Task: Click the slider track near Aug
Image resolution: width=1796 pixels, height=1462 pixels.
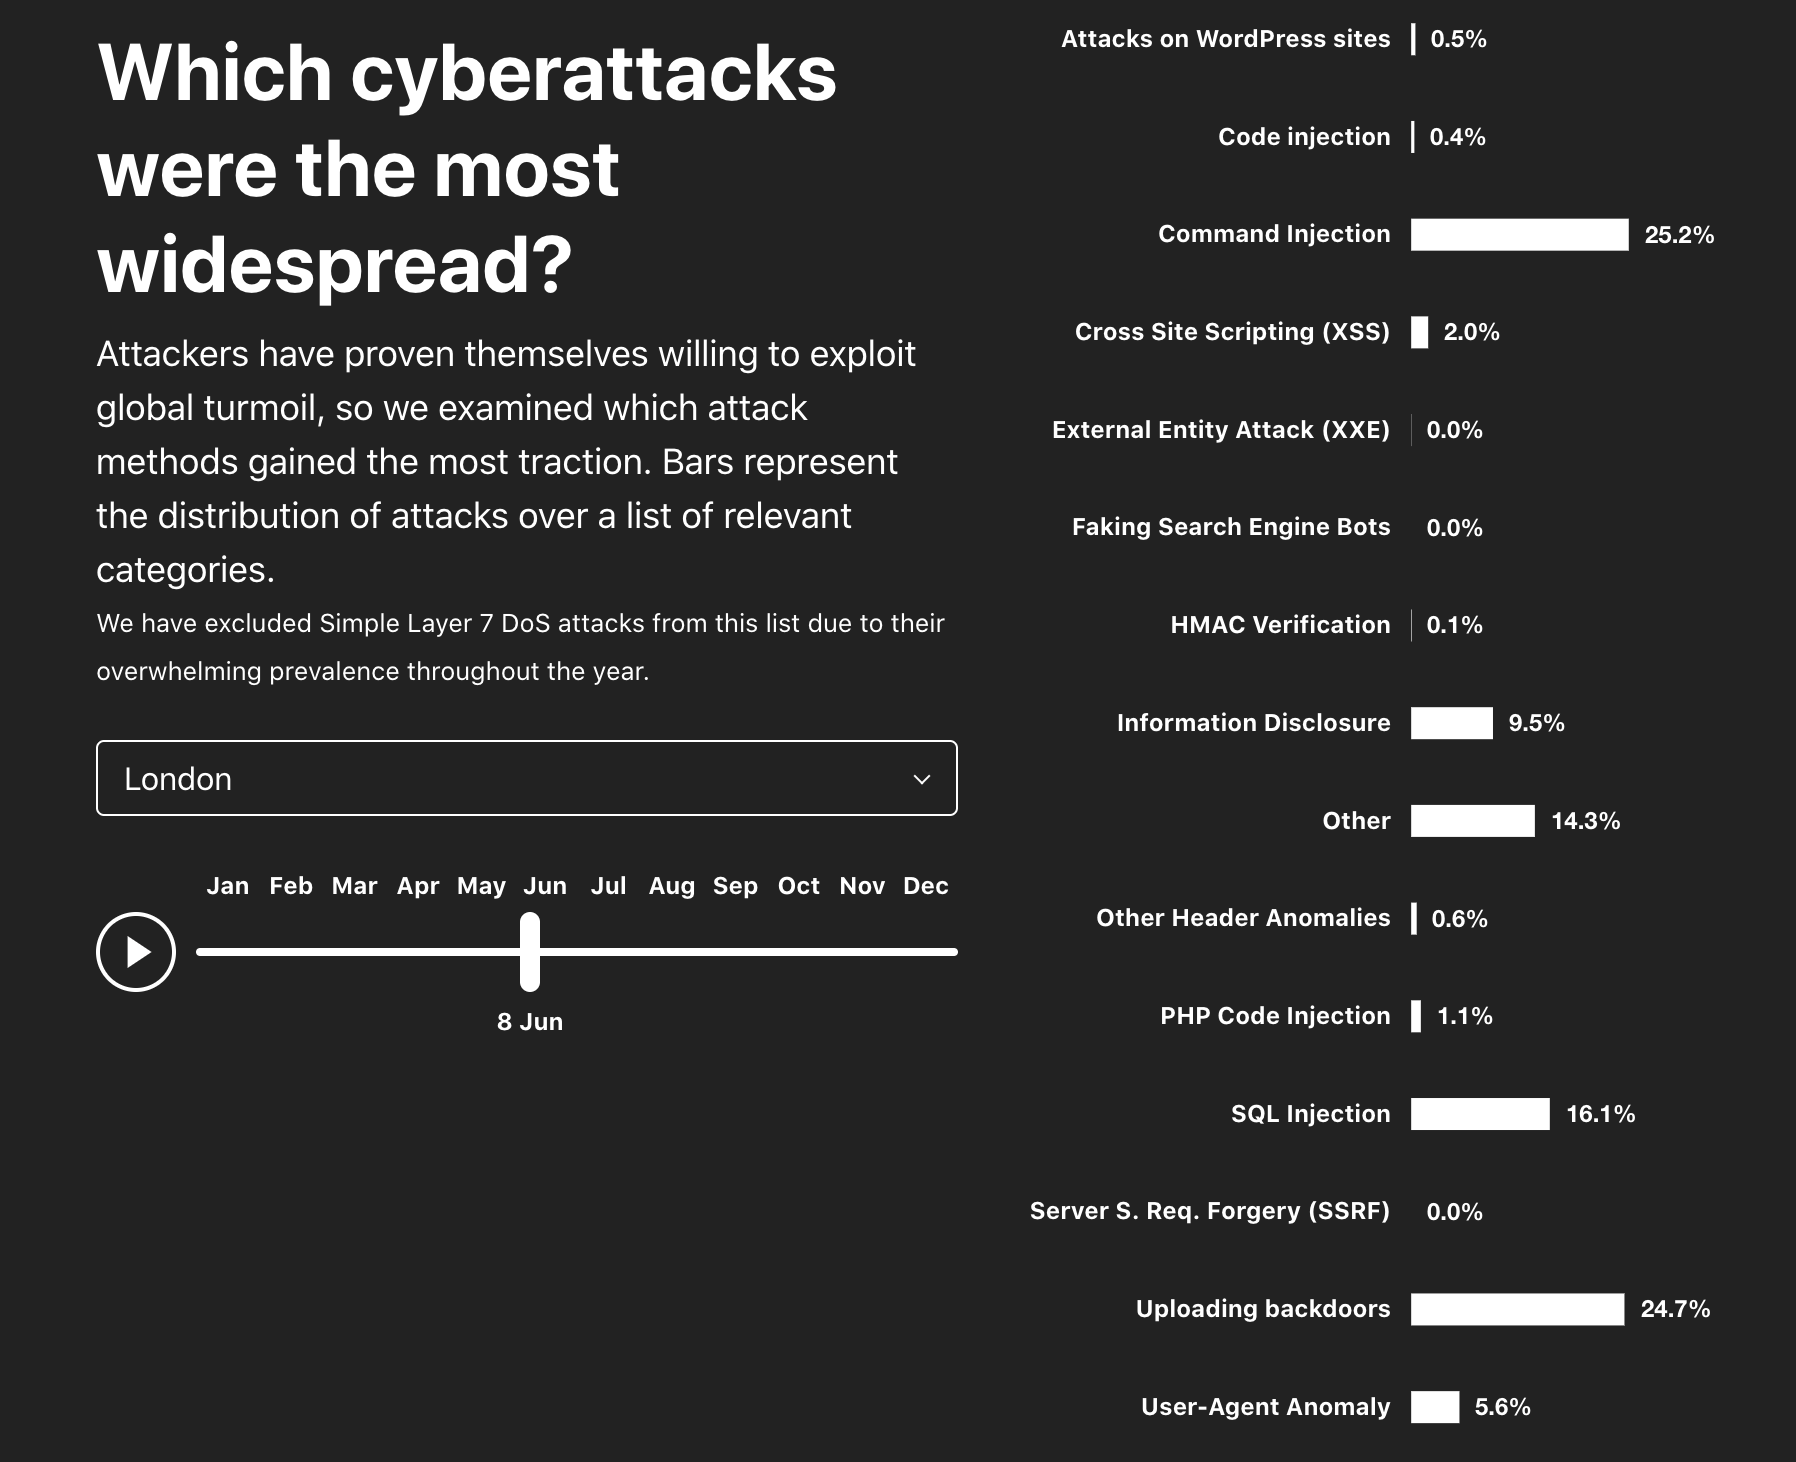Action: tap(672, 952)
